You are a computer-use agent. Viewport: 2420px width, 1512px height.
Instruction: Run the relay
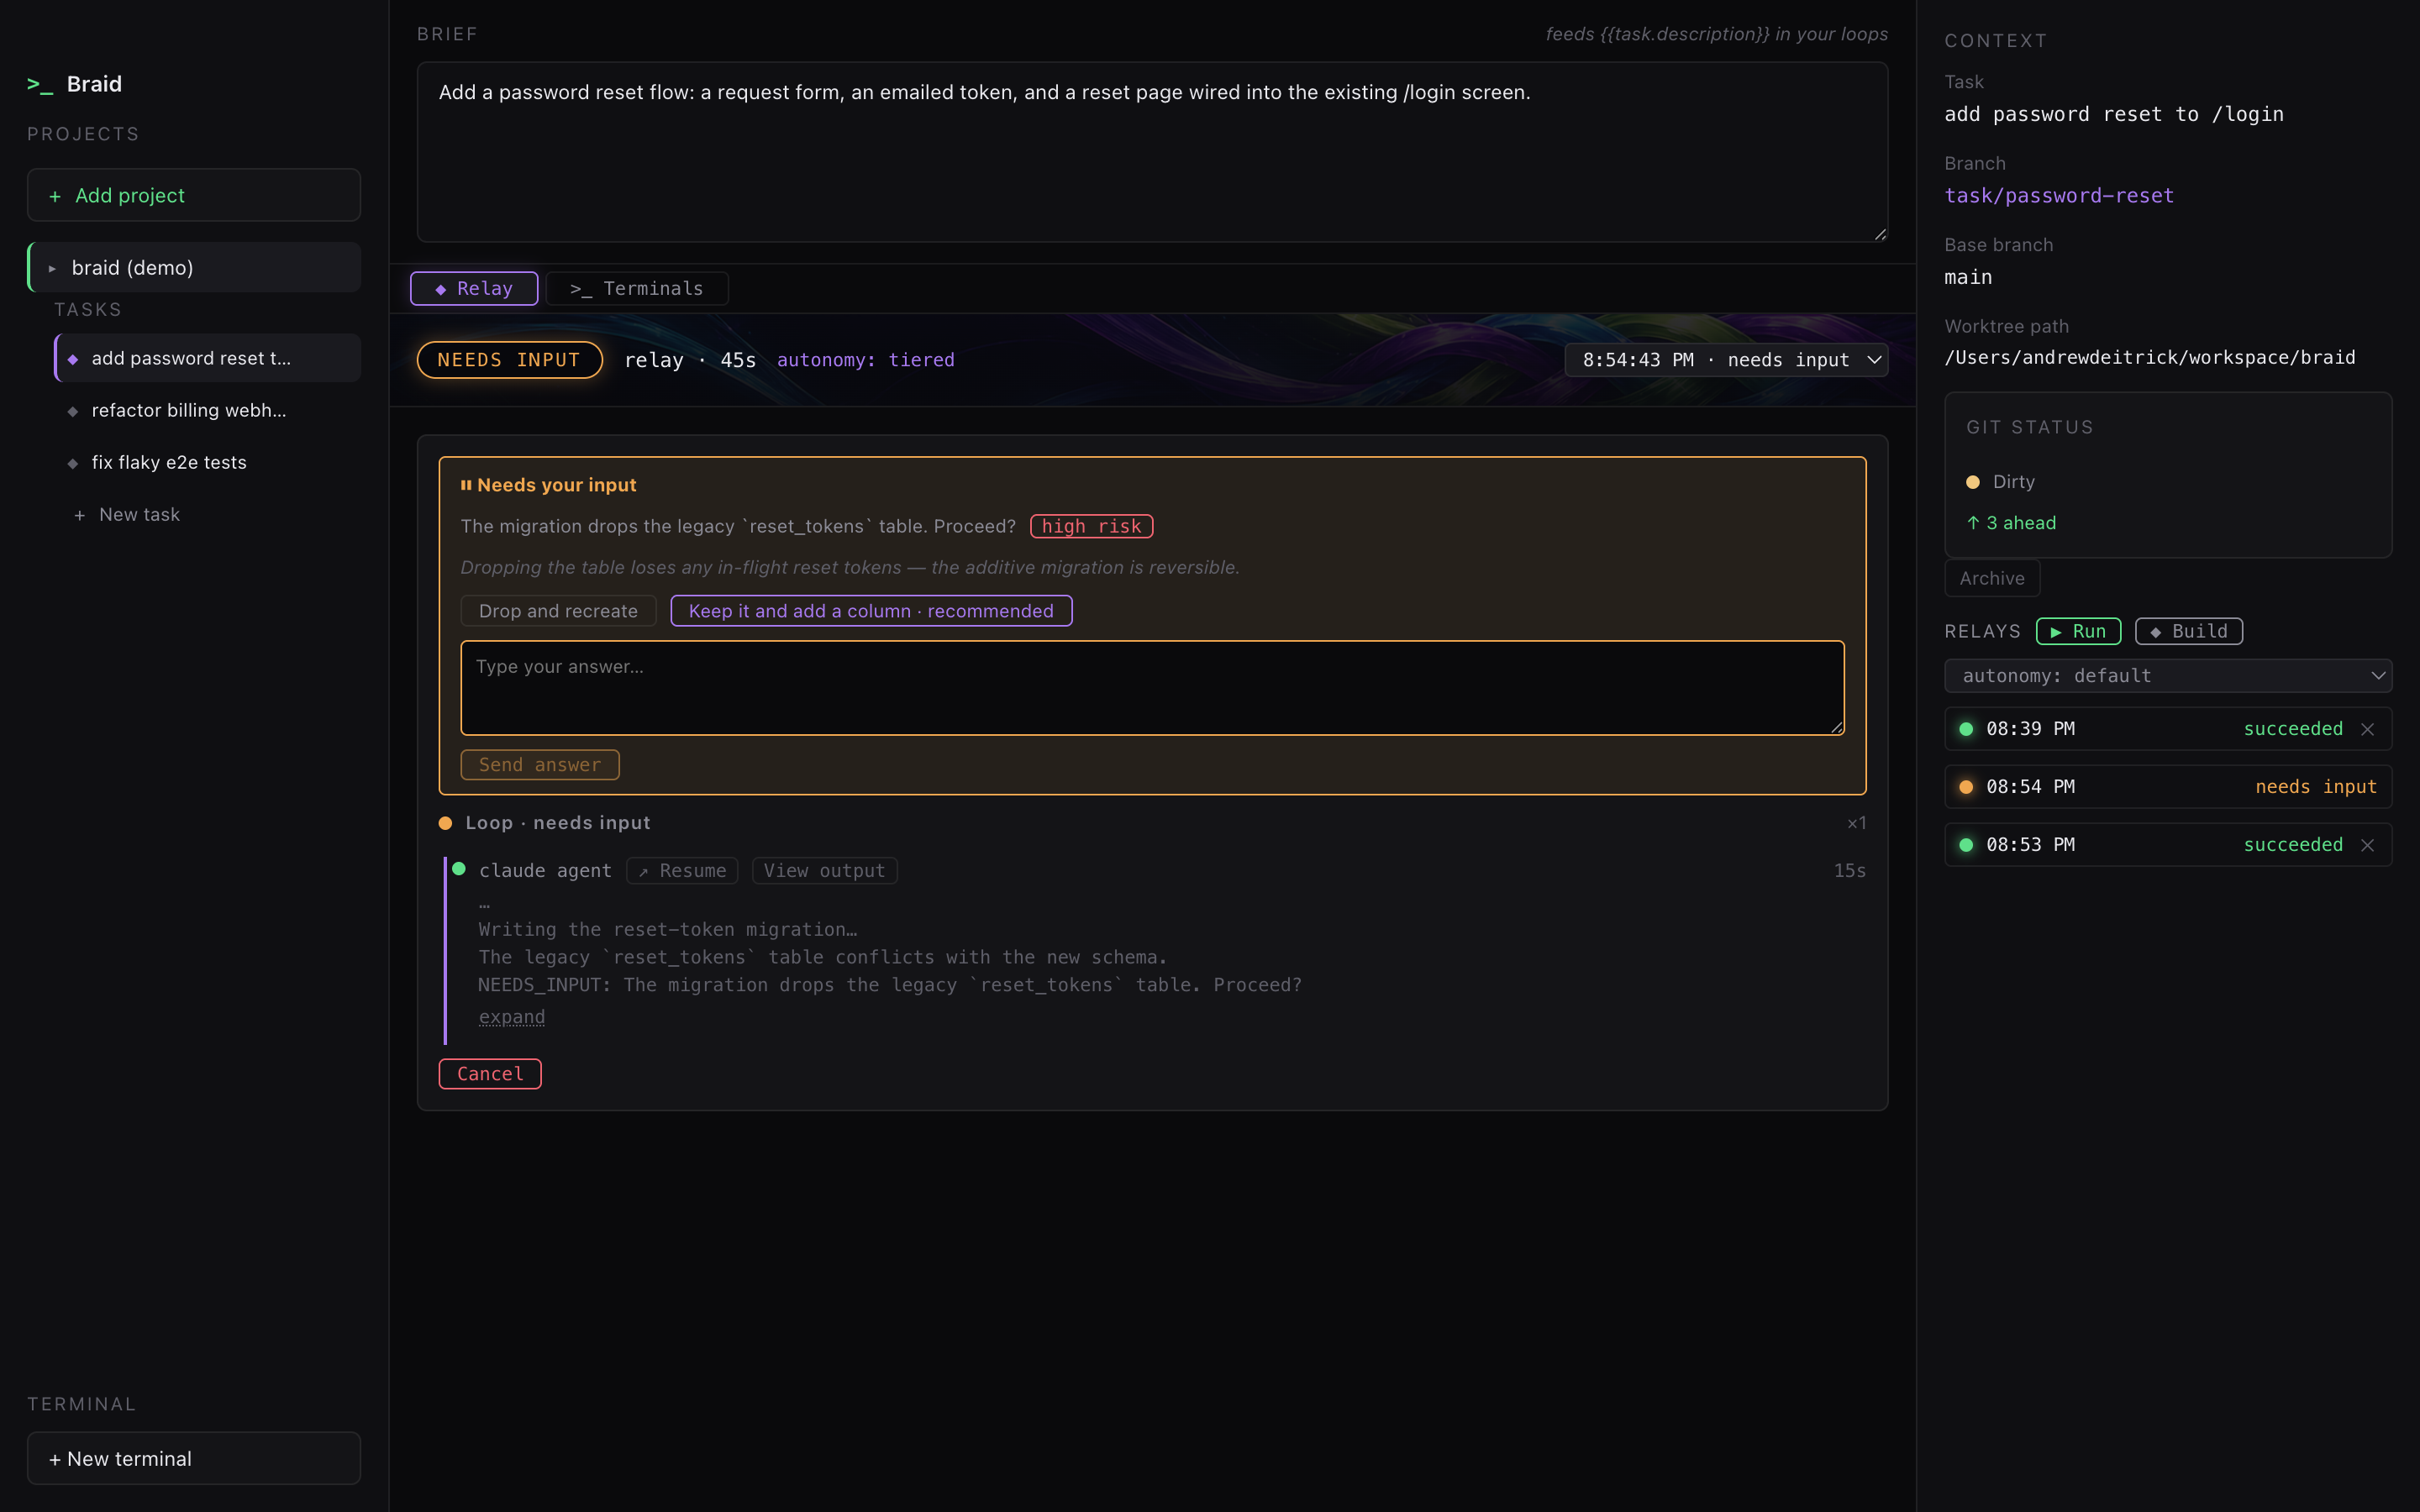click(2078, 631)
